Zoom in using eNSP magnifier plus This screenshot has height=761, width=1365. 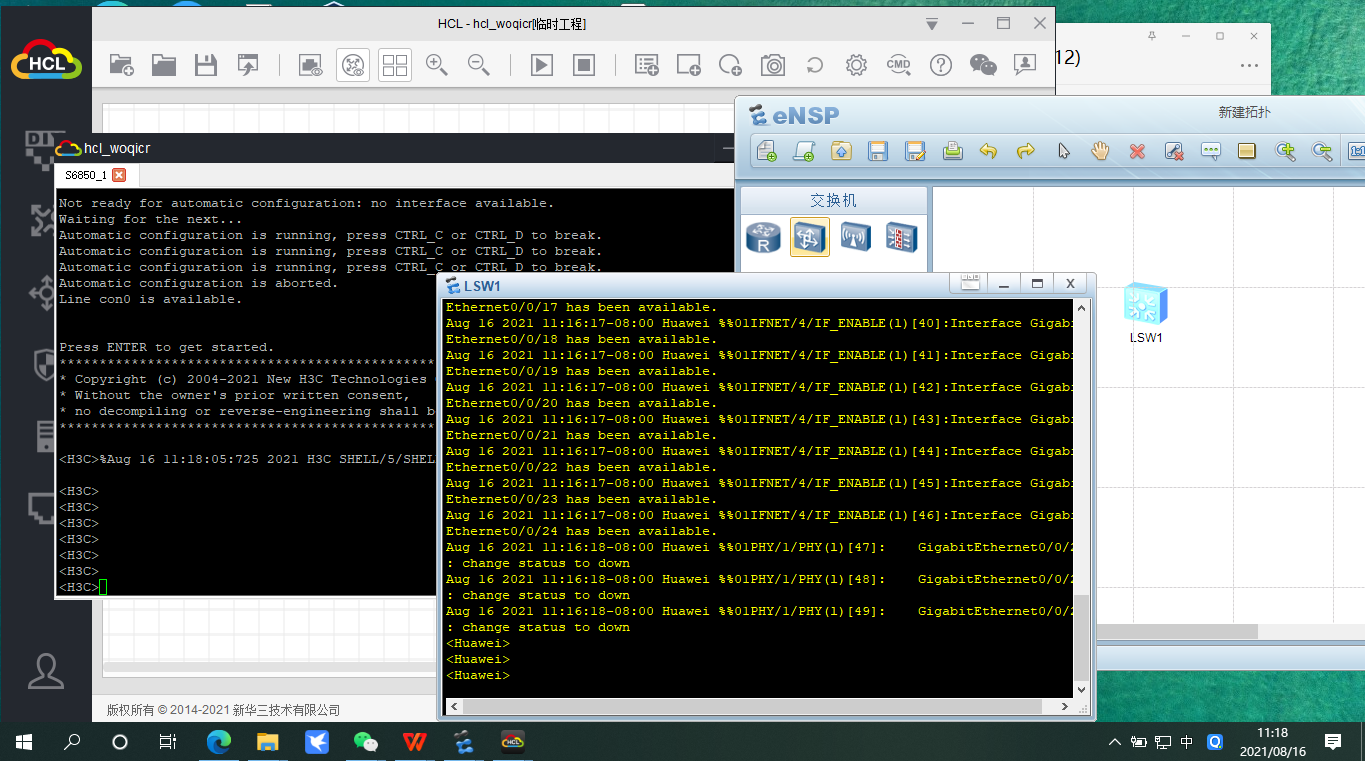tap(1286, 151)
